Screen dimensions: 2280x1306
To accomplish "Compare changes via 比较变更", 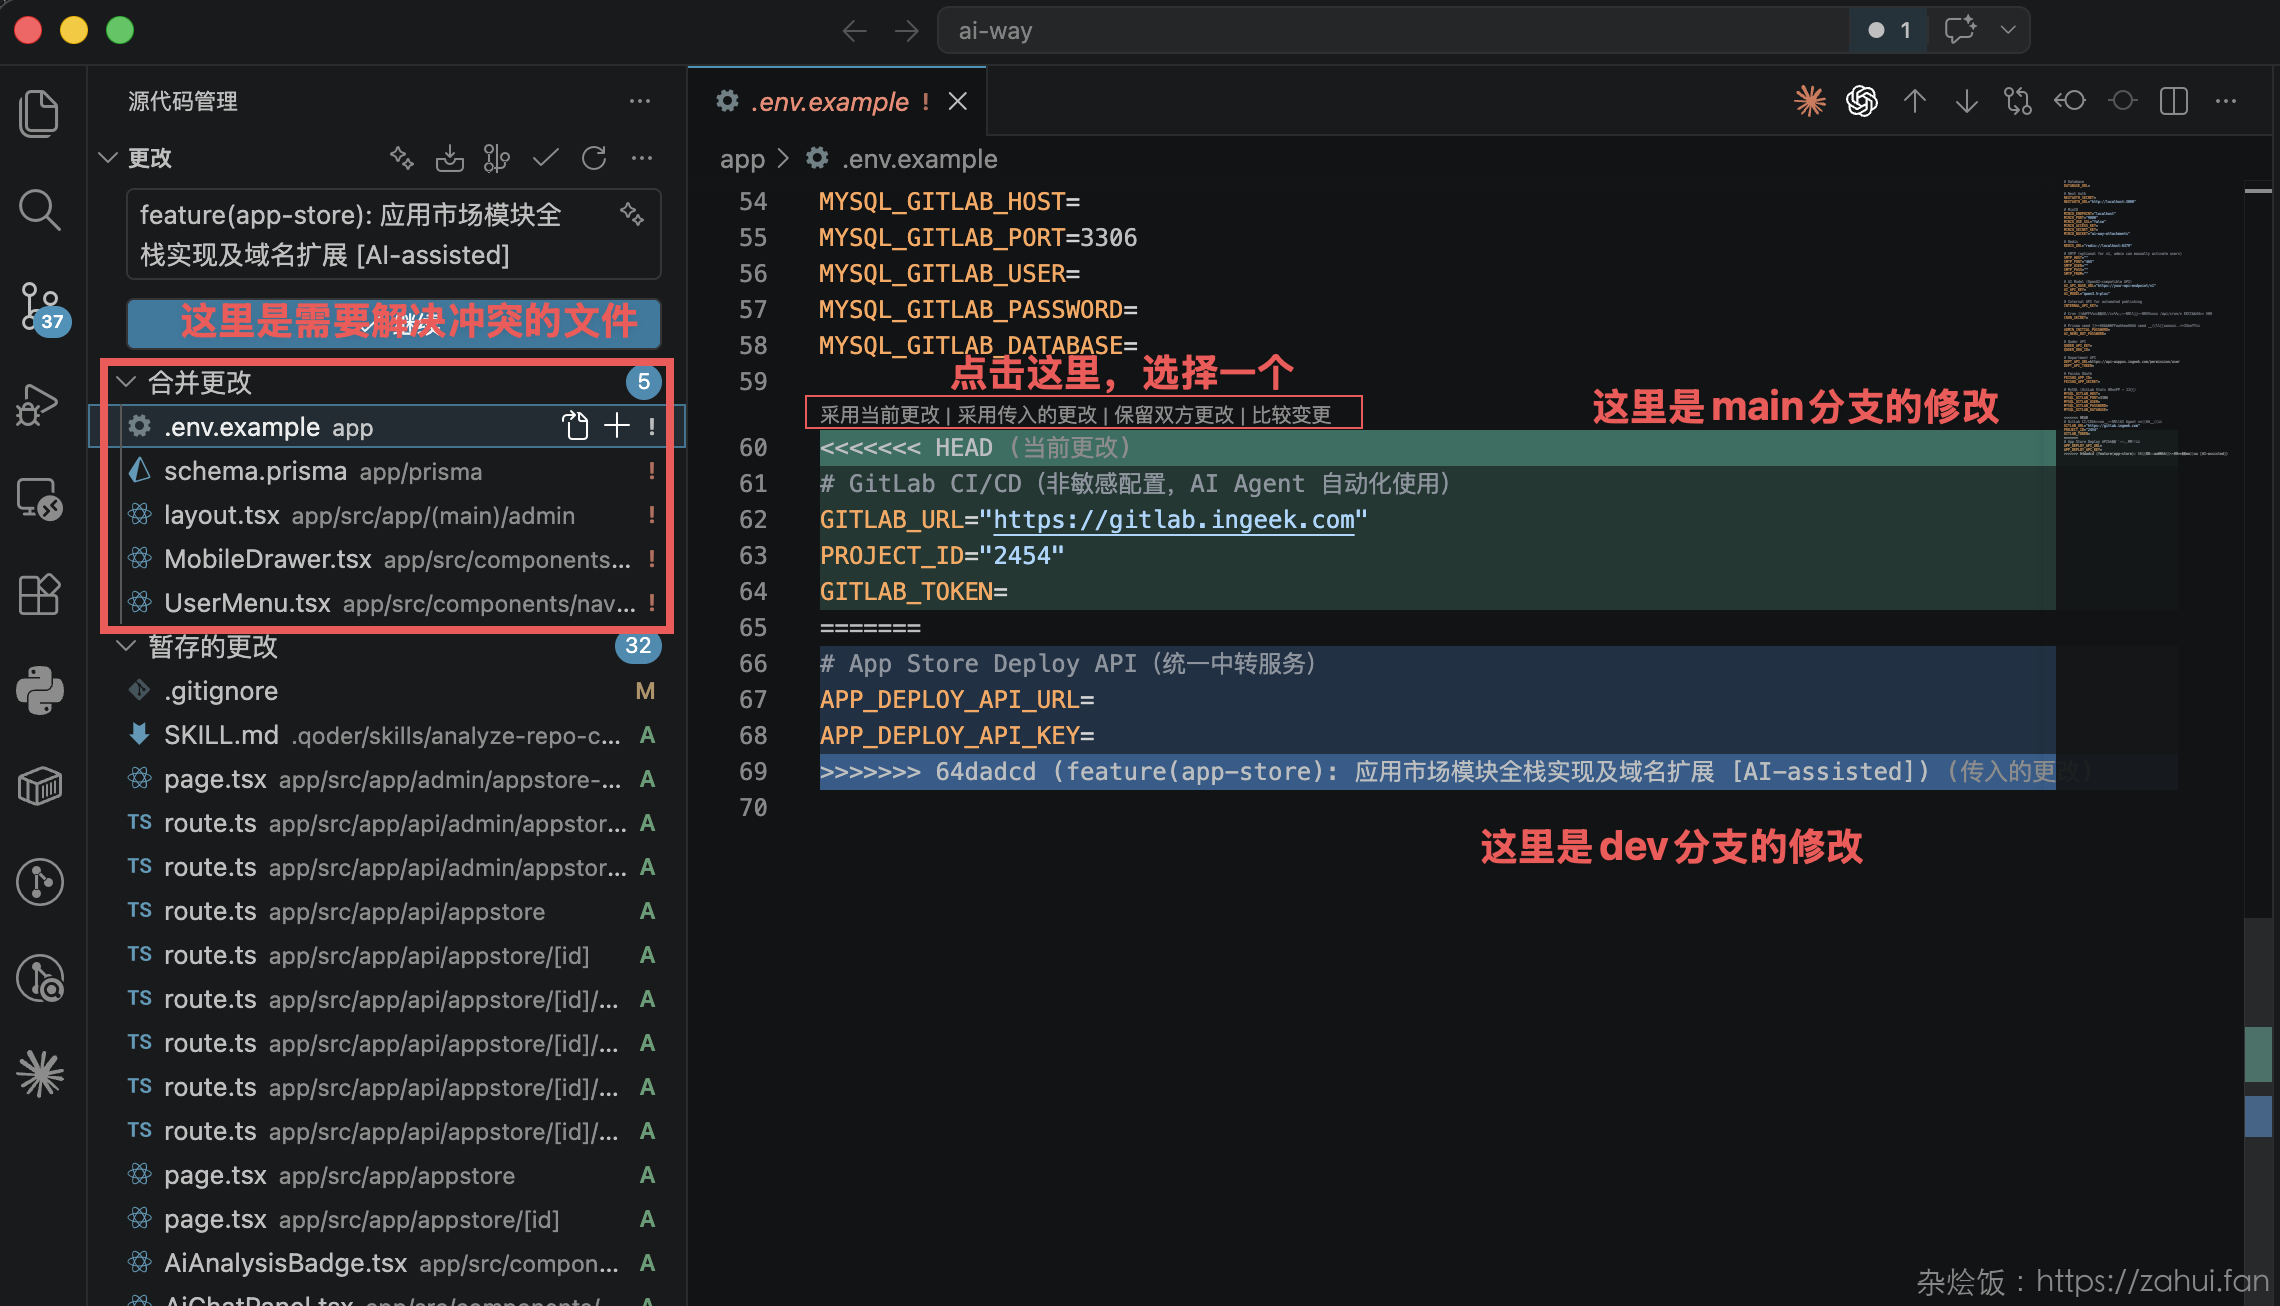I will tap(1291, 414).
